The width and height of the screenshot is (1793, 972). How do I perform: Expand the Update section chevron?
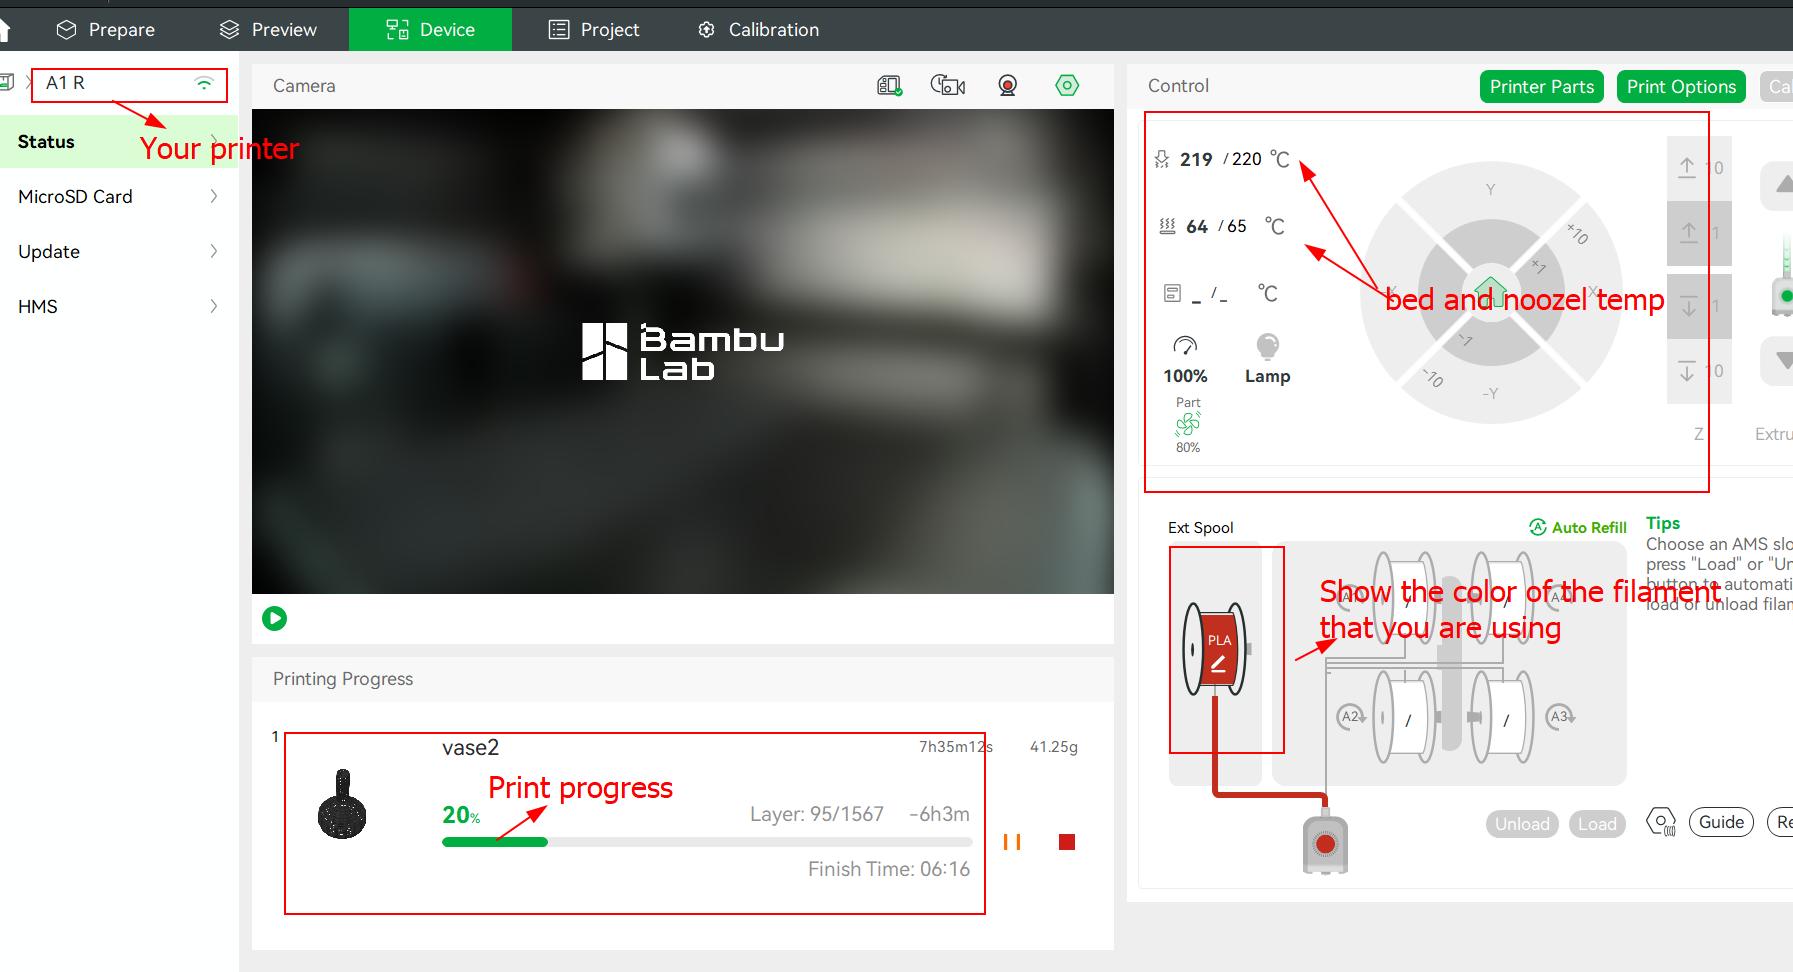(213, 251)
